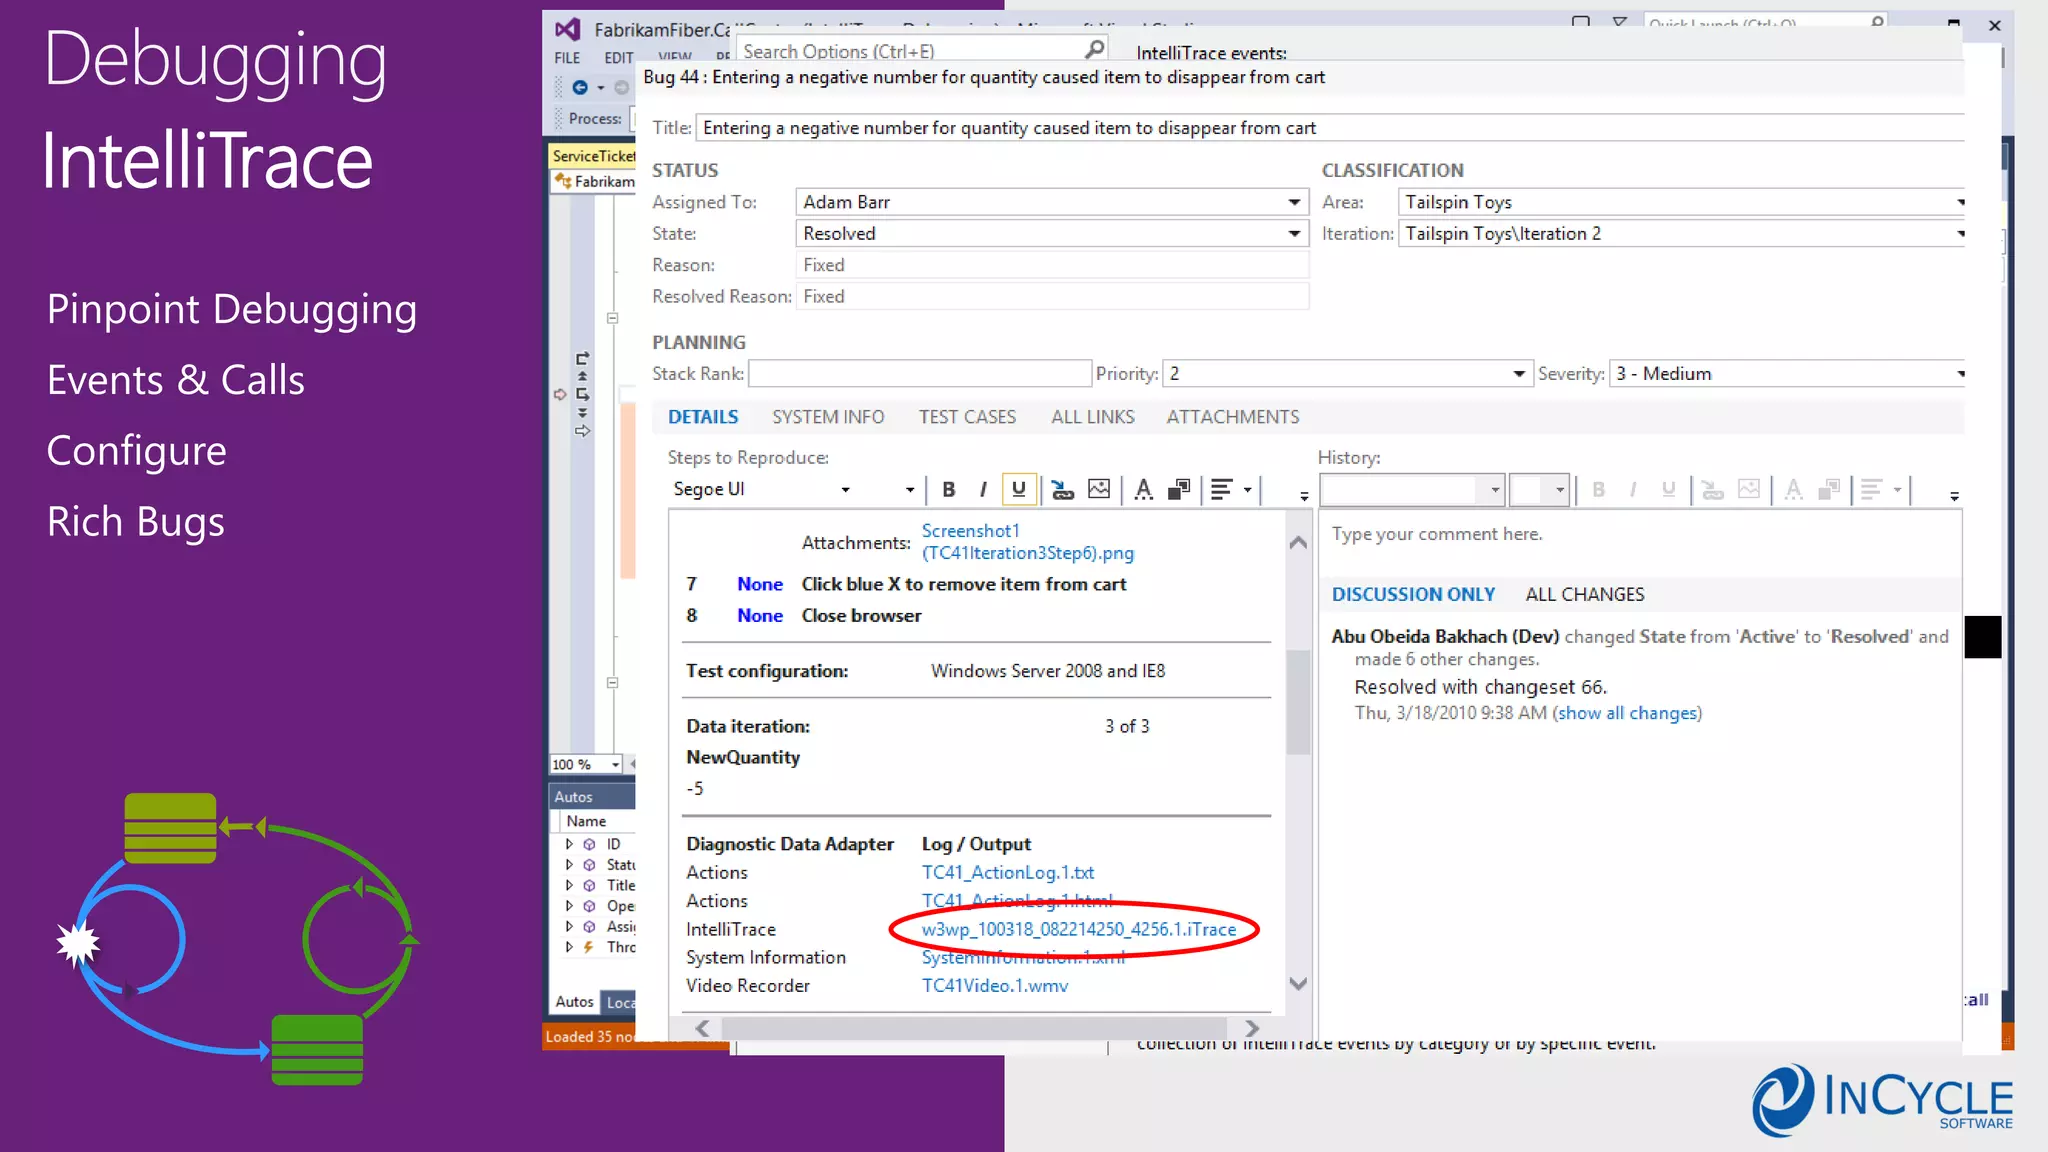Open 100 % zoom dropdown in code editor
Image resolution: width=2048 pixels, height=1152 pixels.
[615, 765]
